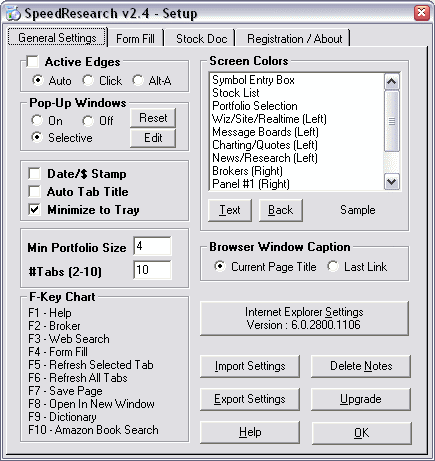Click the Delete Notes button
This screenshot has height=461, width=435.
[x=361, y=366]
